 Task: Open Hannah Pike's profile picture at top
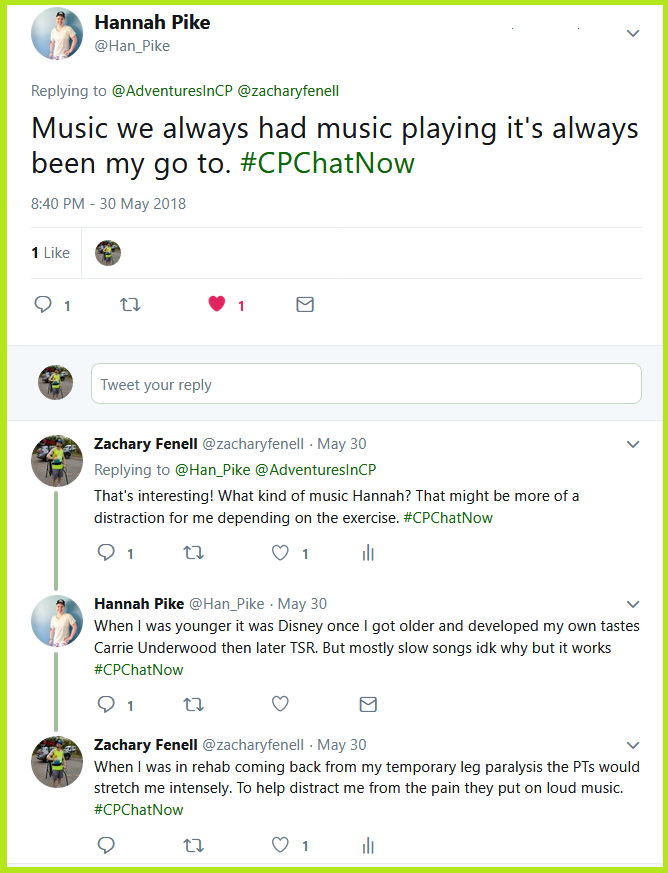tap(57, 35)
